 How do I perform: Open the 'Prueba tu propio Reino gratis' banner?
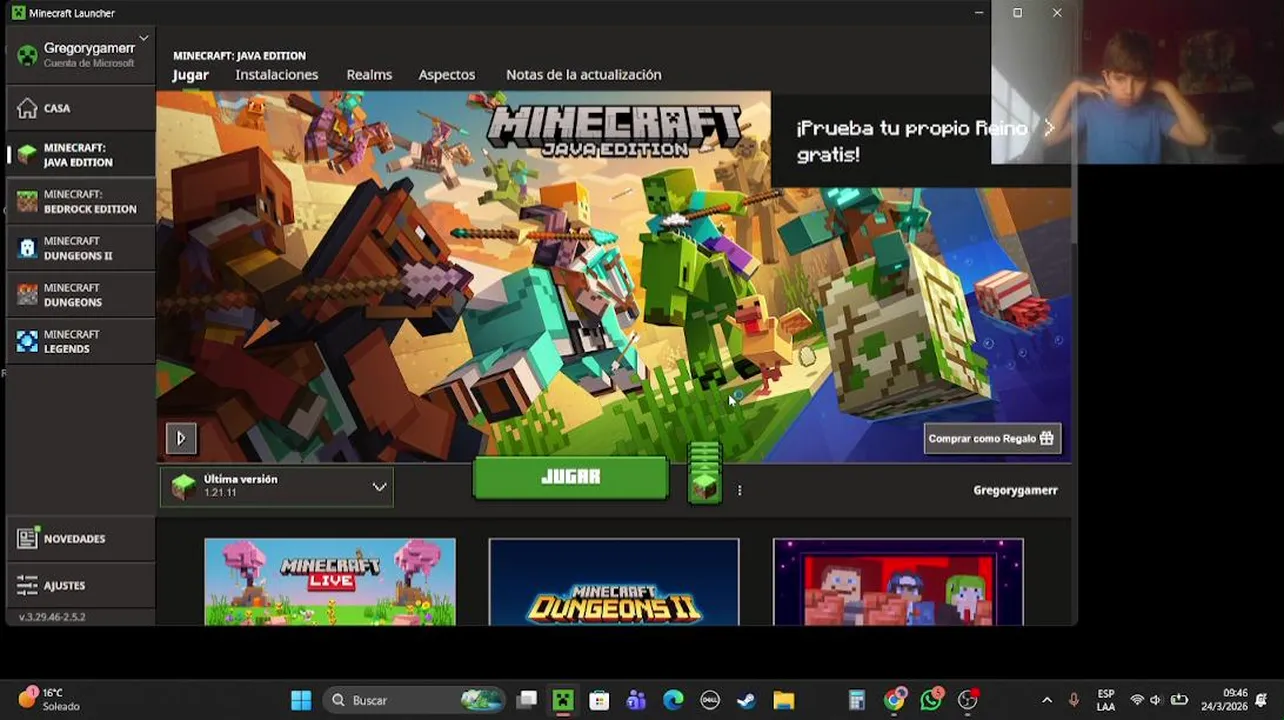pos(920,140)
